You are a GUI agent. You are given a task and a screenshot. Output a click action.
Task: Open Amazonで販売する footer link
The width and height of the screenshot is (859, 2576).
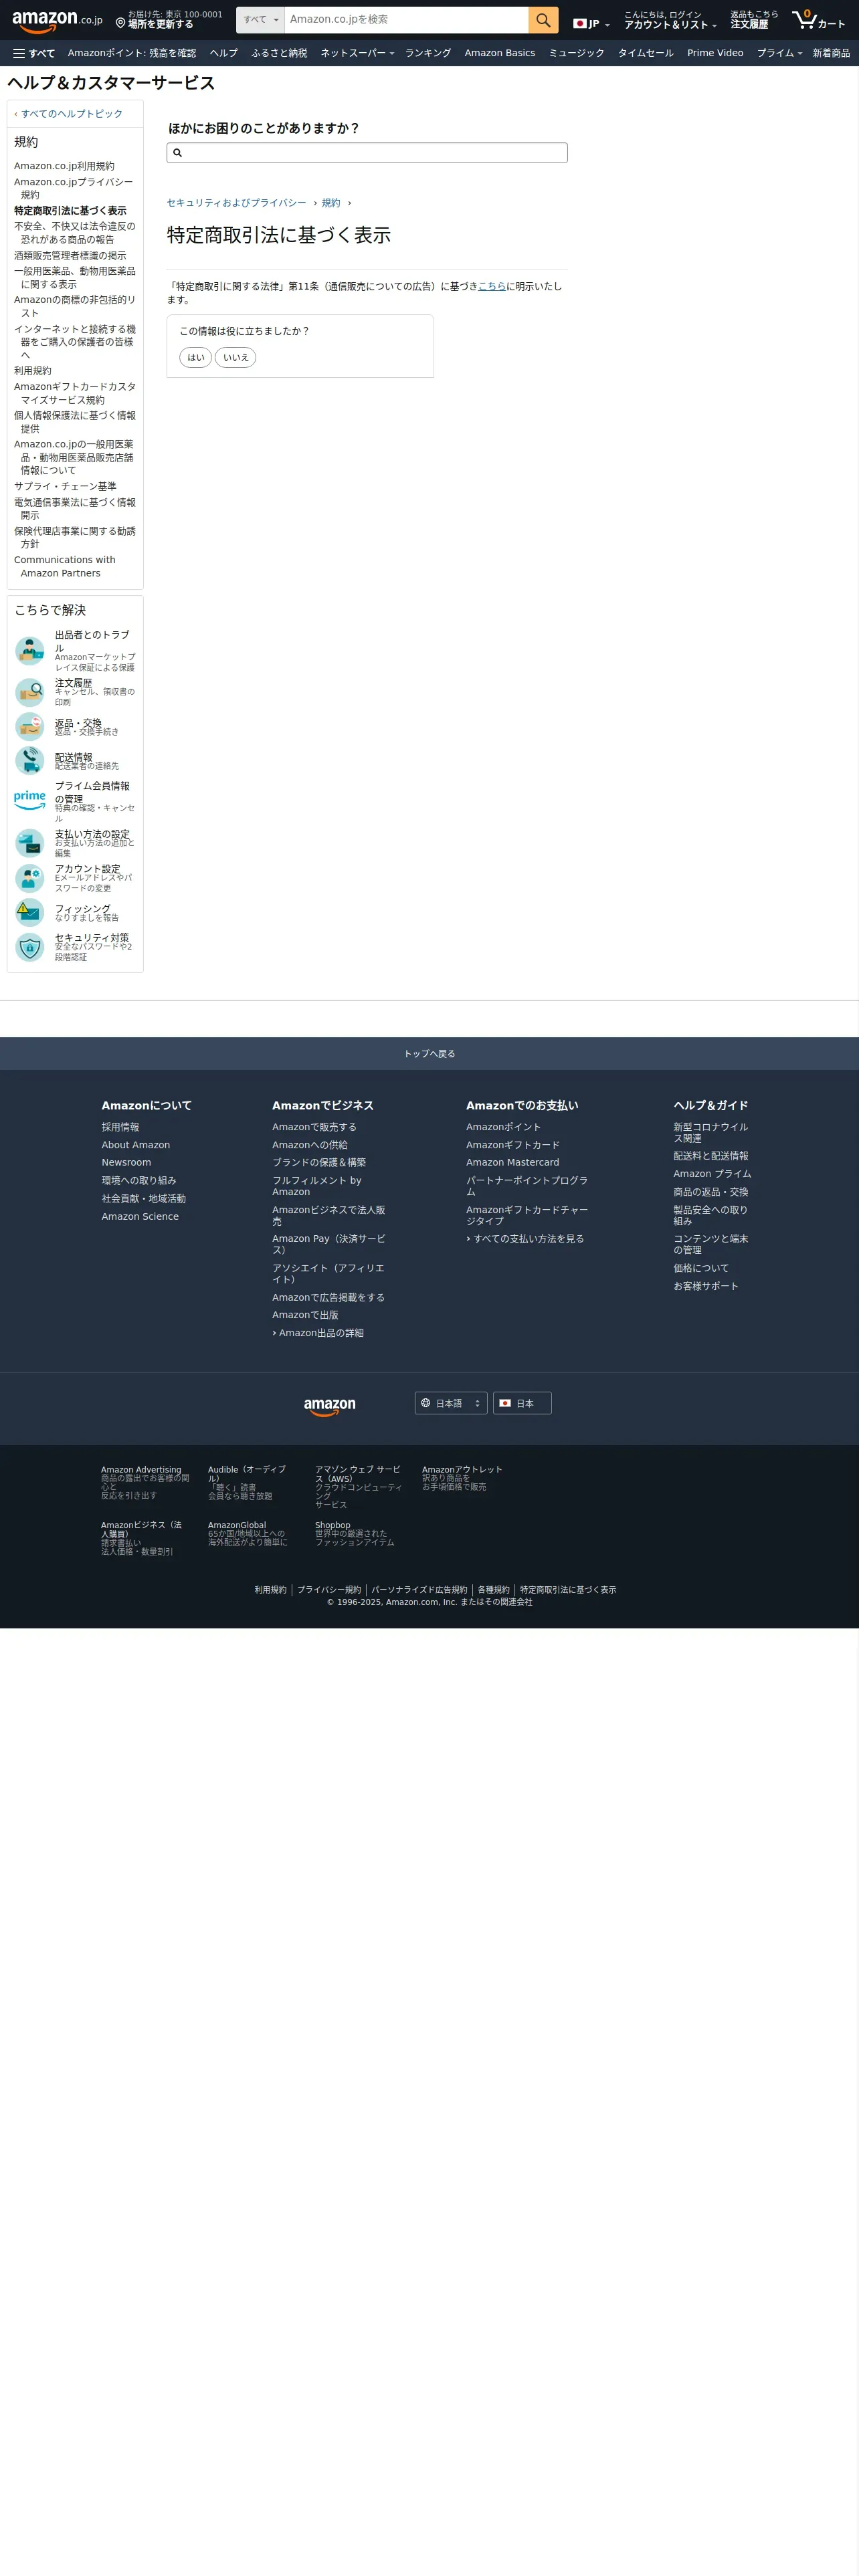pos(314,1127)
